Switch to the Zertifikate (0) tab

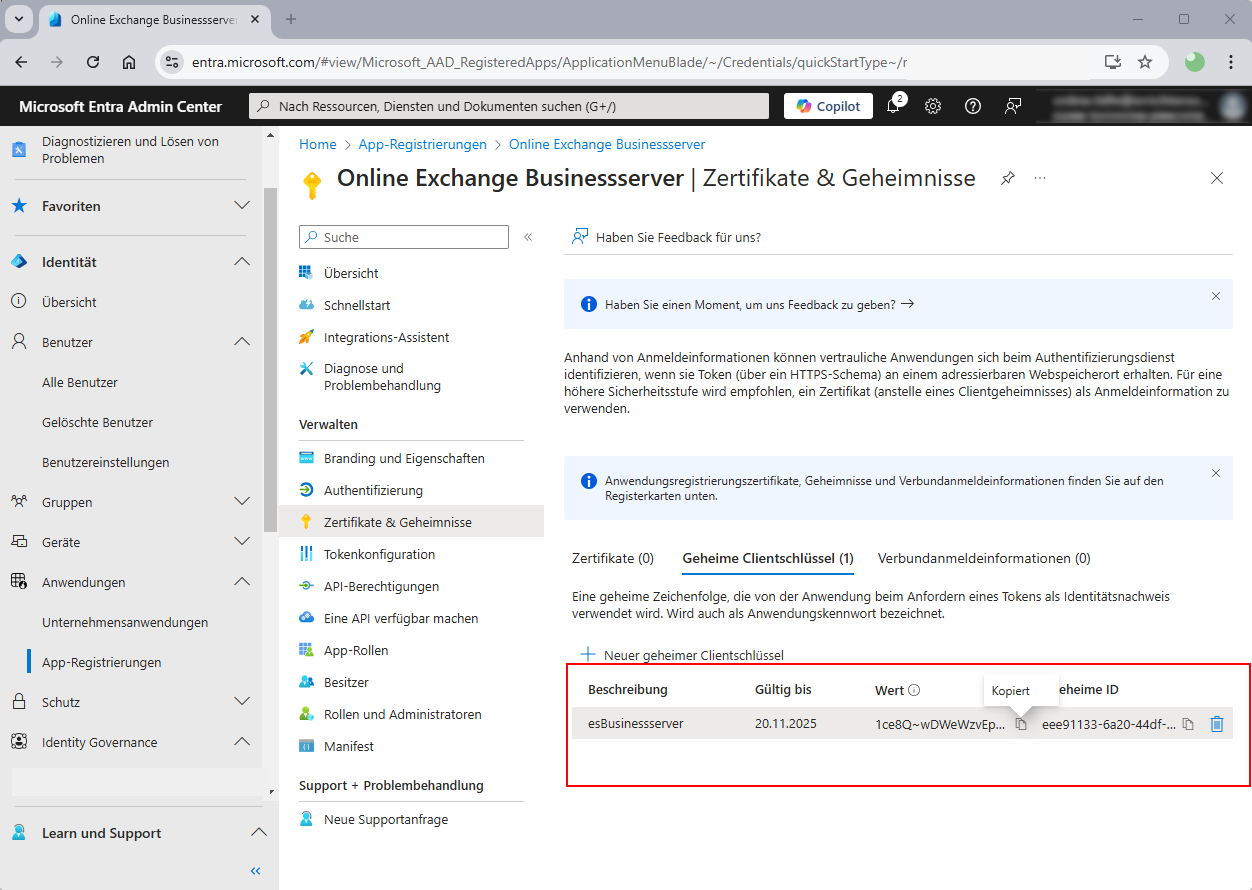tap(612, 558)
